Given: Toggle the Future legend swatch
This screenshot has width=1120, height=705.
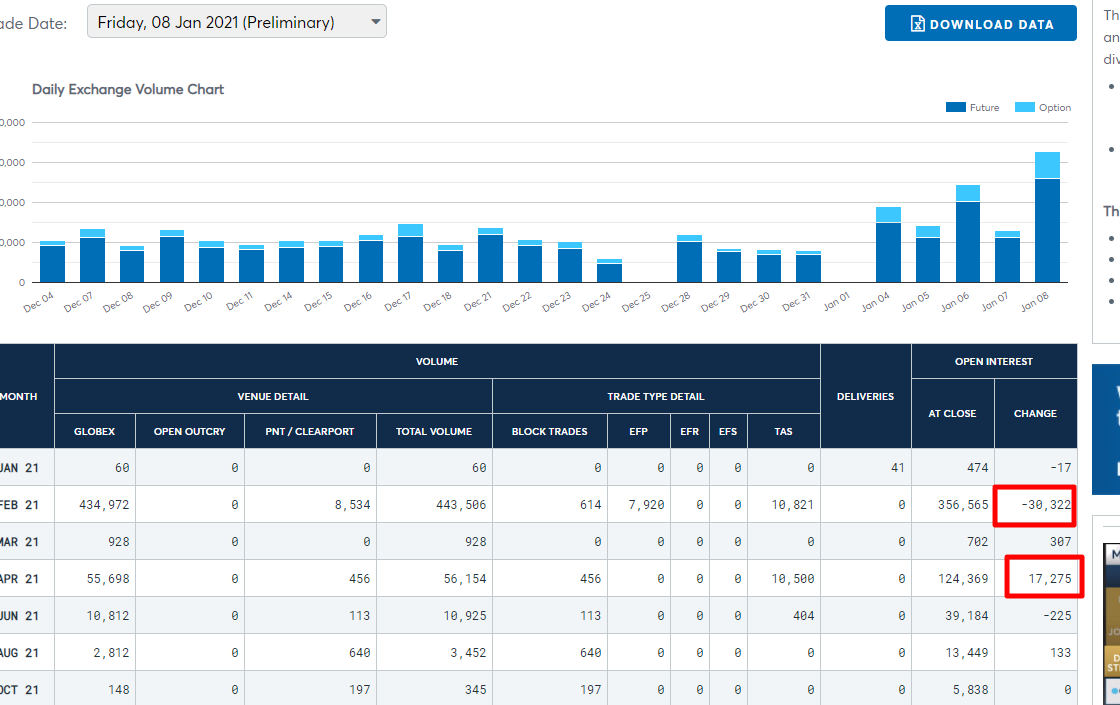Looking at the screenshot, I should click(x=956, y=107).
